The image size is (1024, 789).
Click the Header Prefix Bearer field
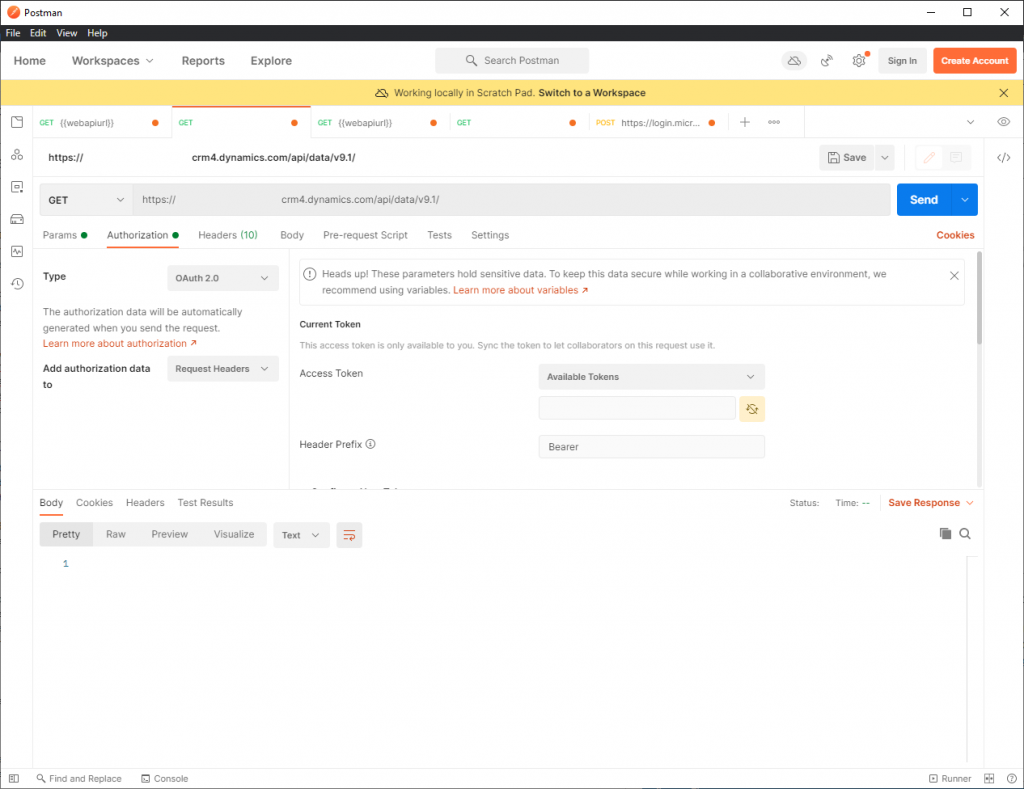point(651,447)
